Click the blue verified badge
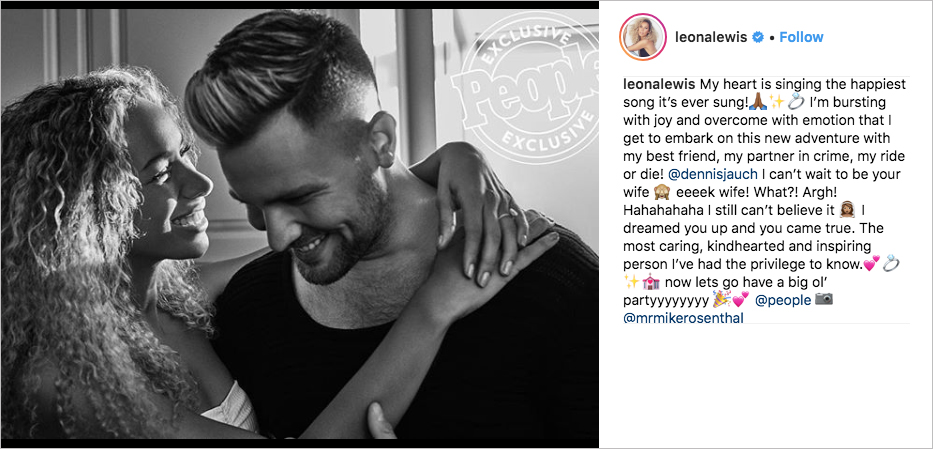 [757, 37]
